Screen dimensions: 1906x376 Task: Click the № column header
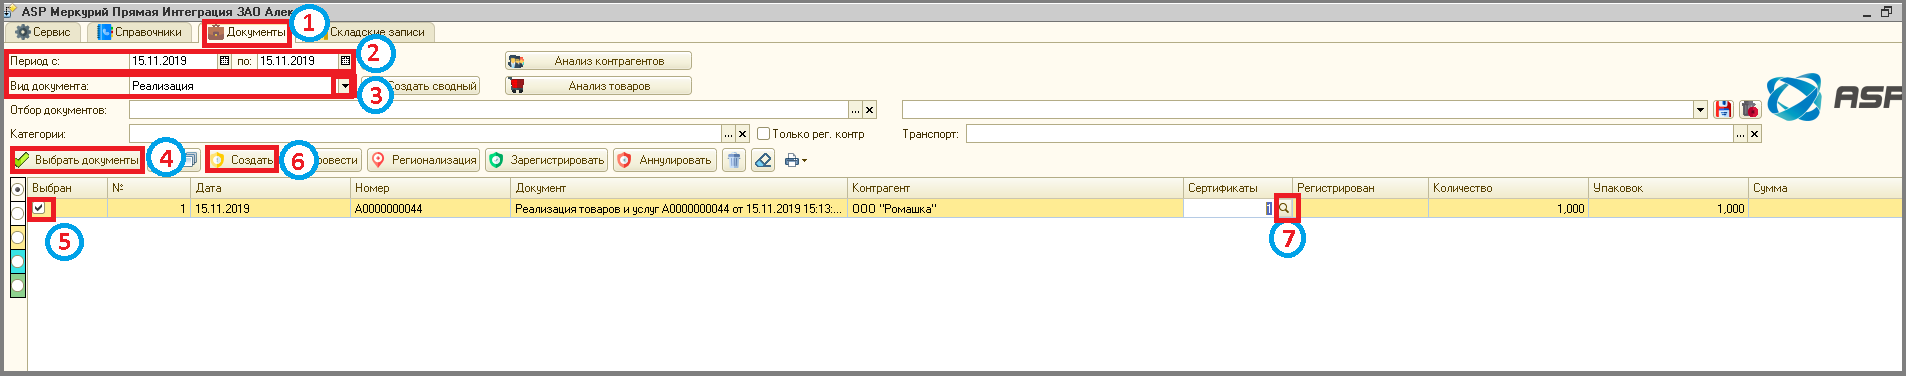(x=149, y=188)
